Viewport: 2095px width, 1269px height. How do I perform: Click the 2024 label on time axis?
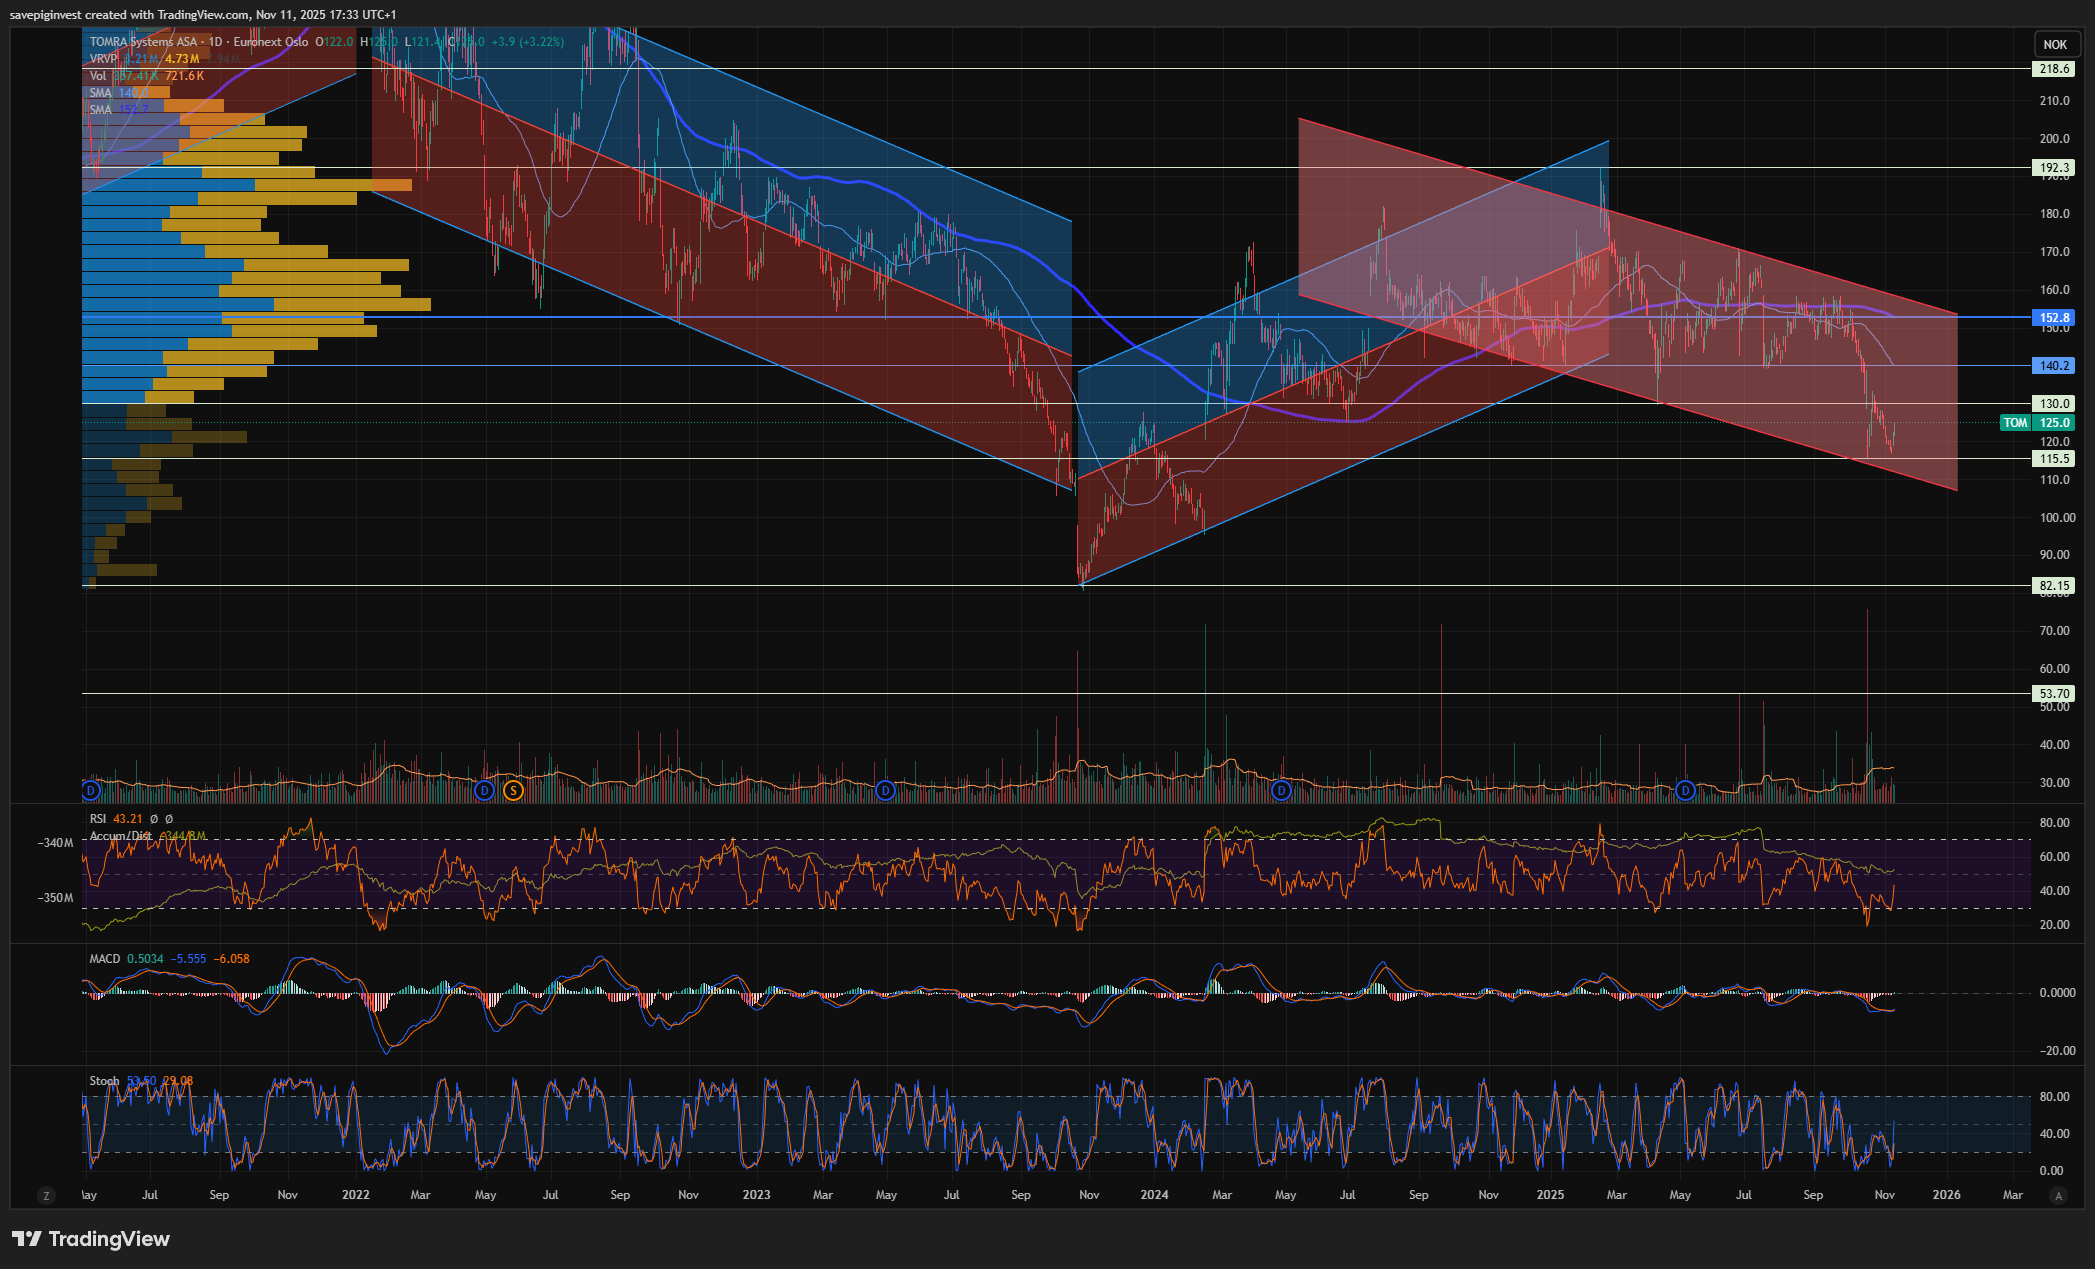1154,1195
